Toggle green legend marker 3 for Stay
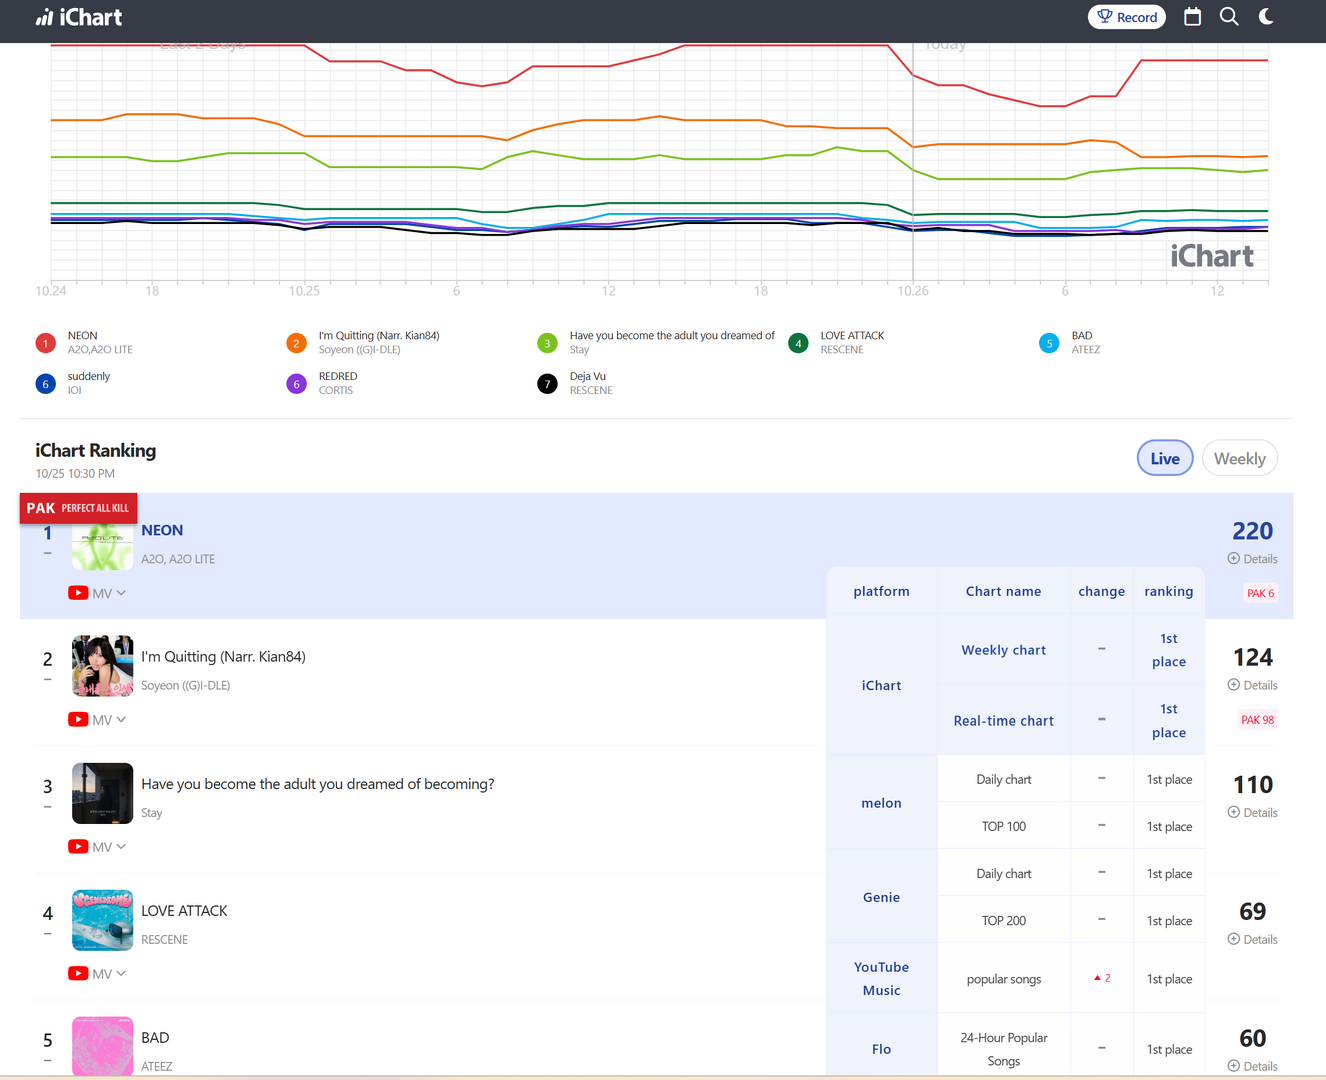 click(547, 343)
